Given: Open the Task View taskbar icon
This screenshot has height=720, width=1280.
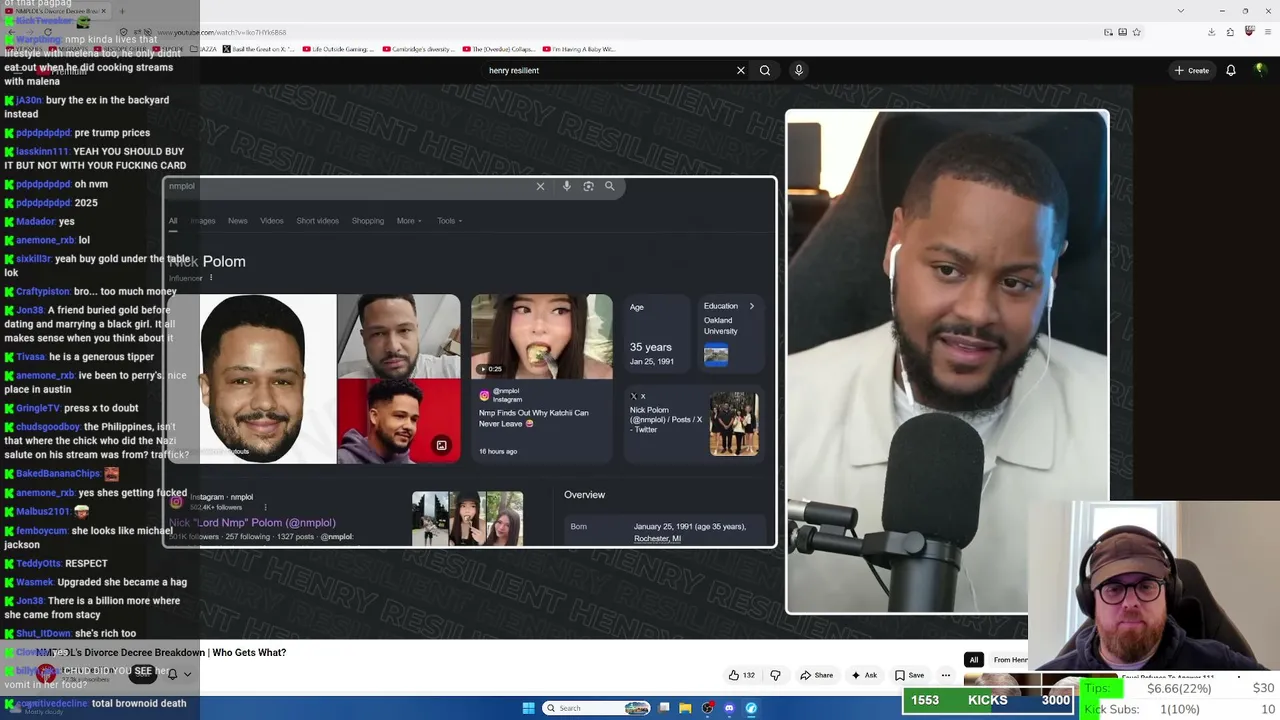Looking at the screenshot, I should click(x=664, y=708).
